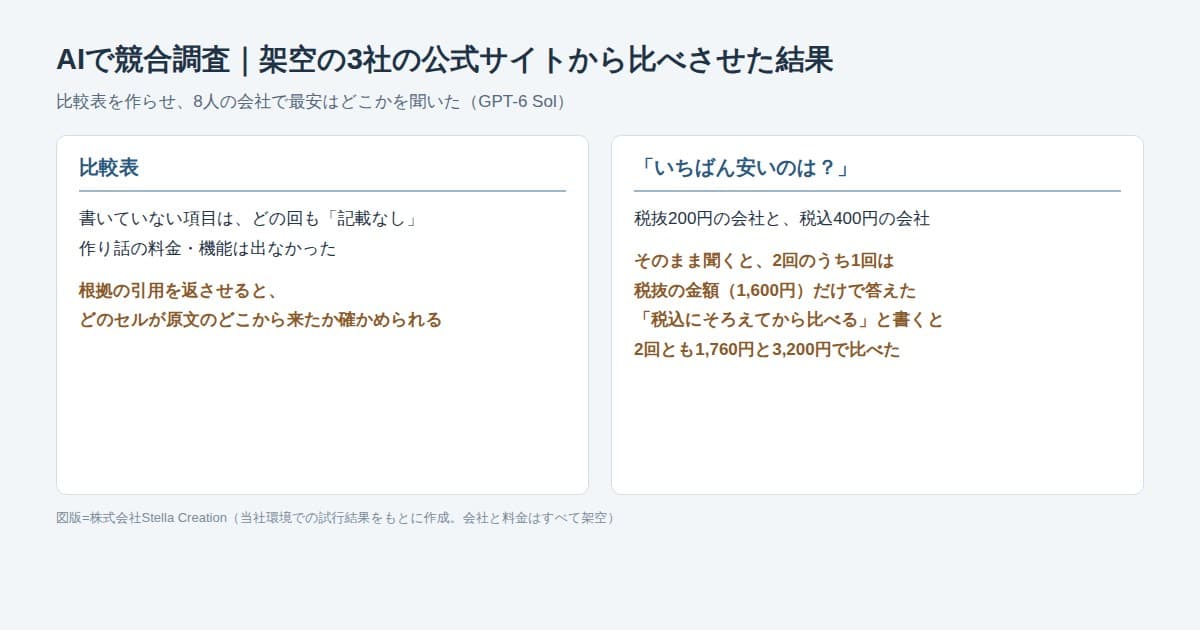
Task: Click the line '作り話の料金・機能は出なかった'
Action: coord(208,248)
